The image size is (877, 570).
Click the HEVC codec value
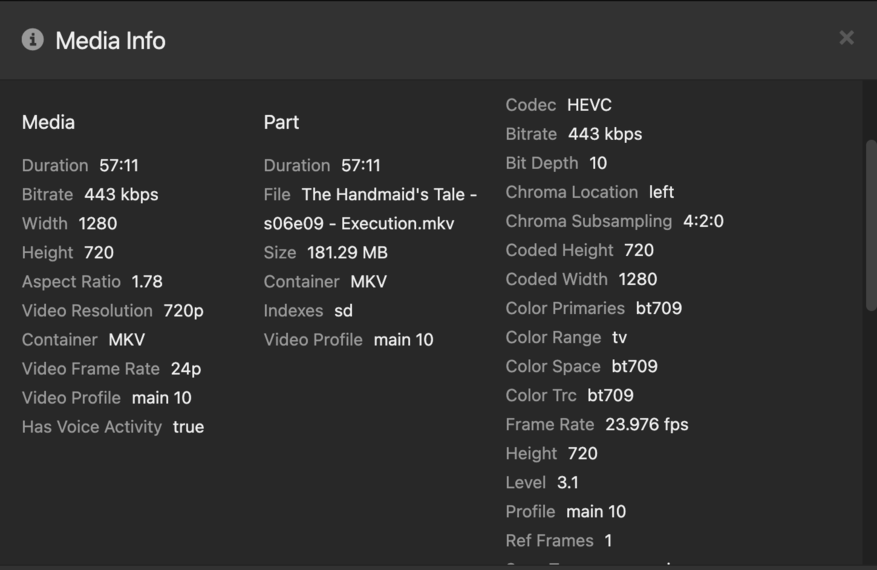tap(589, 105)
